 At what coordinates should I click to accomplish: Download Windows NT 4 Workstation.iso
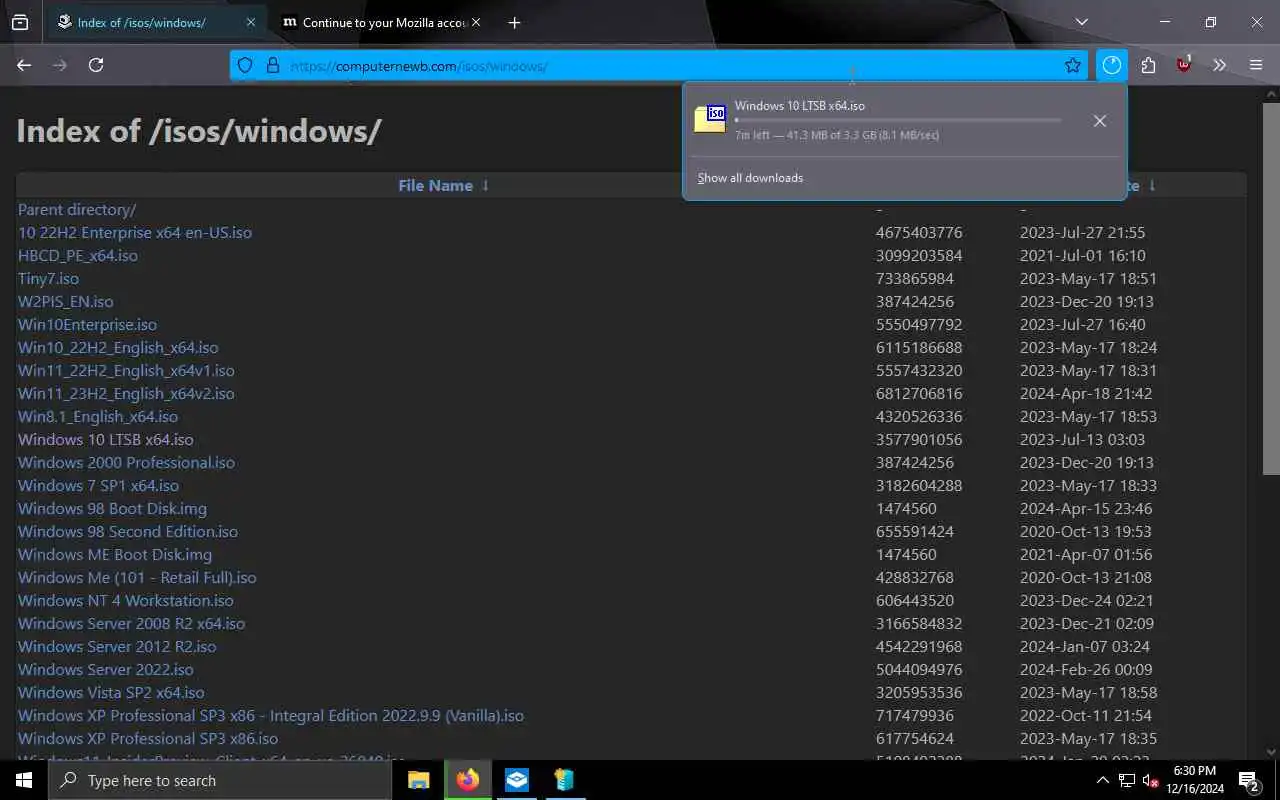(x=126, y=601)
